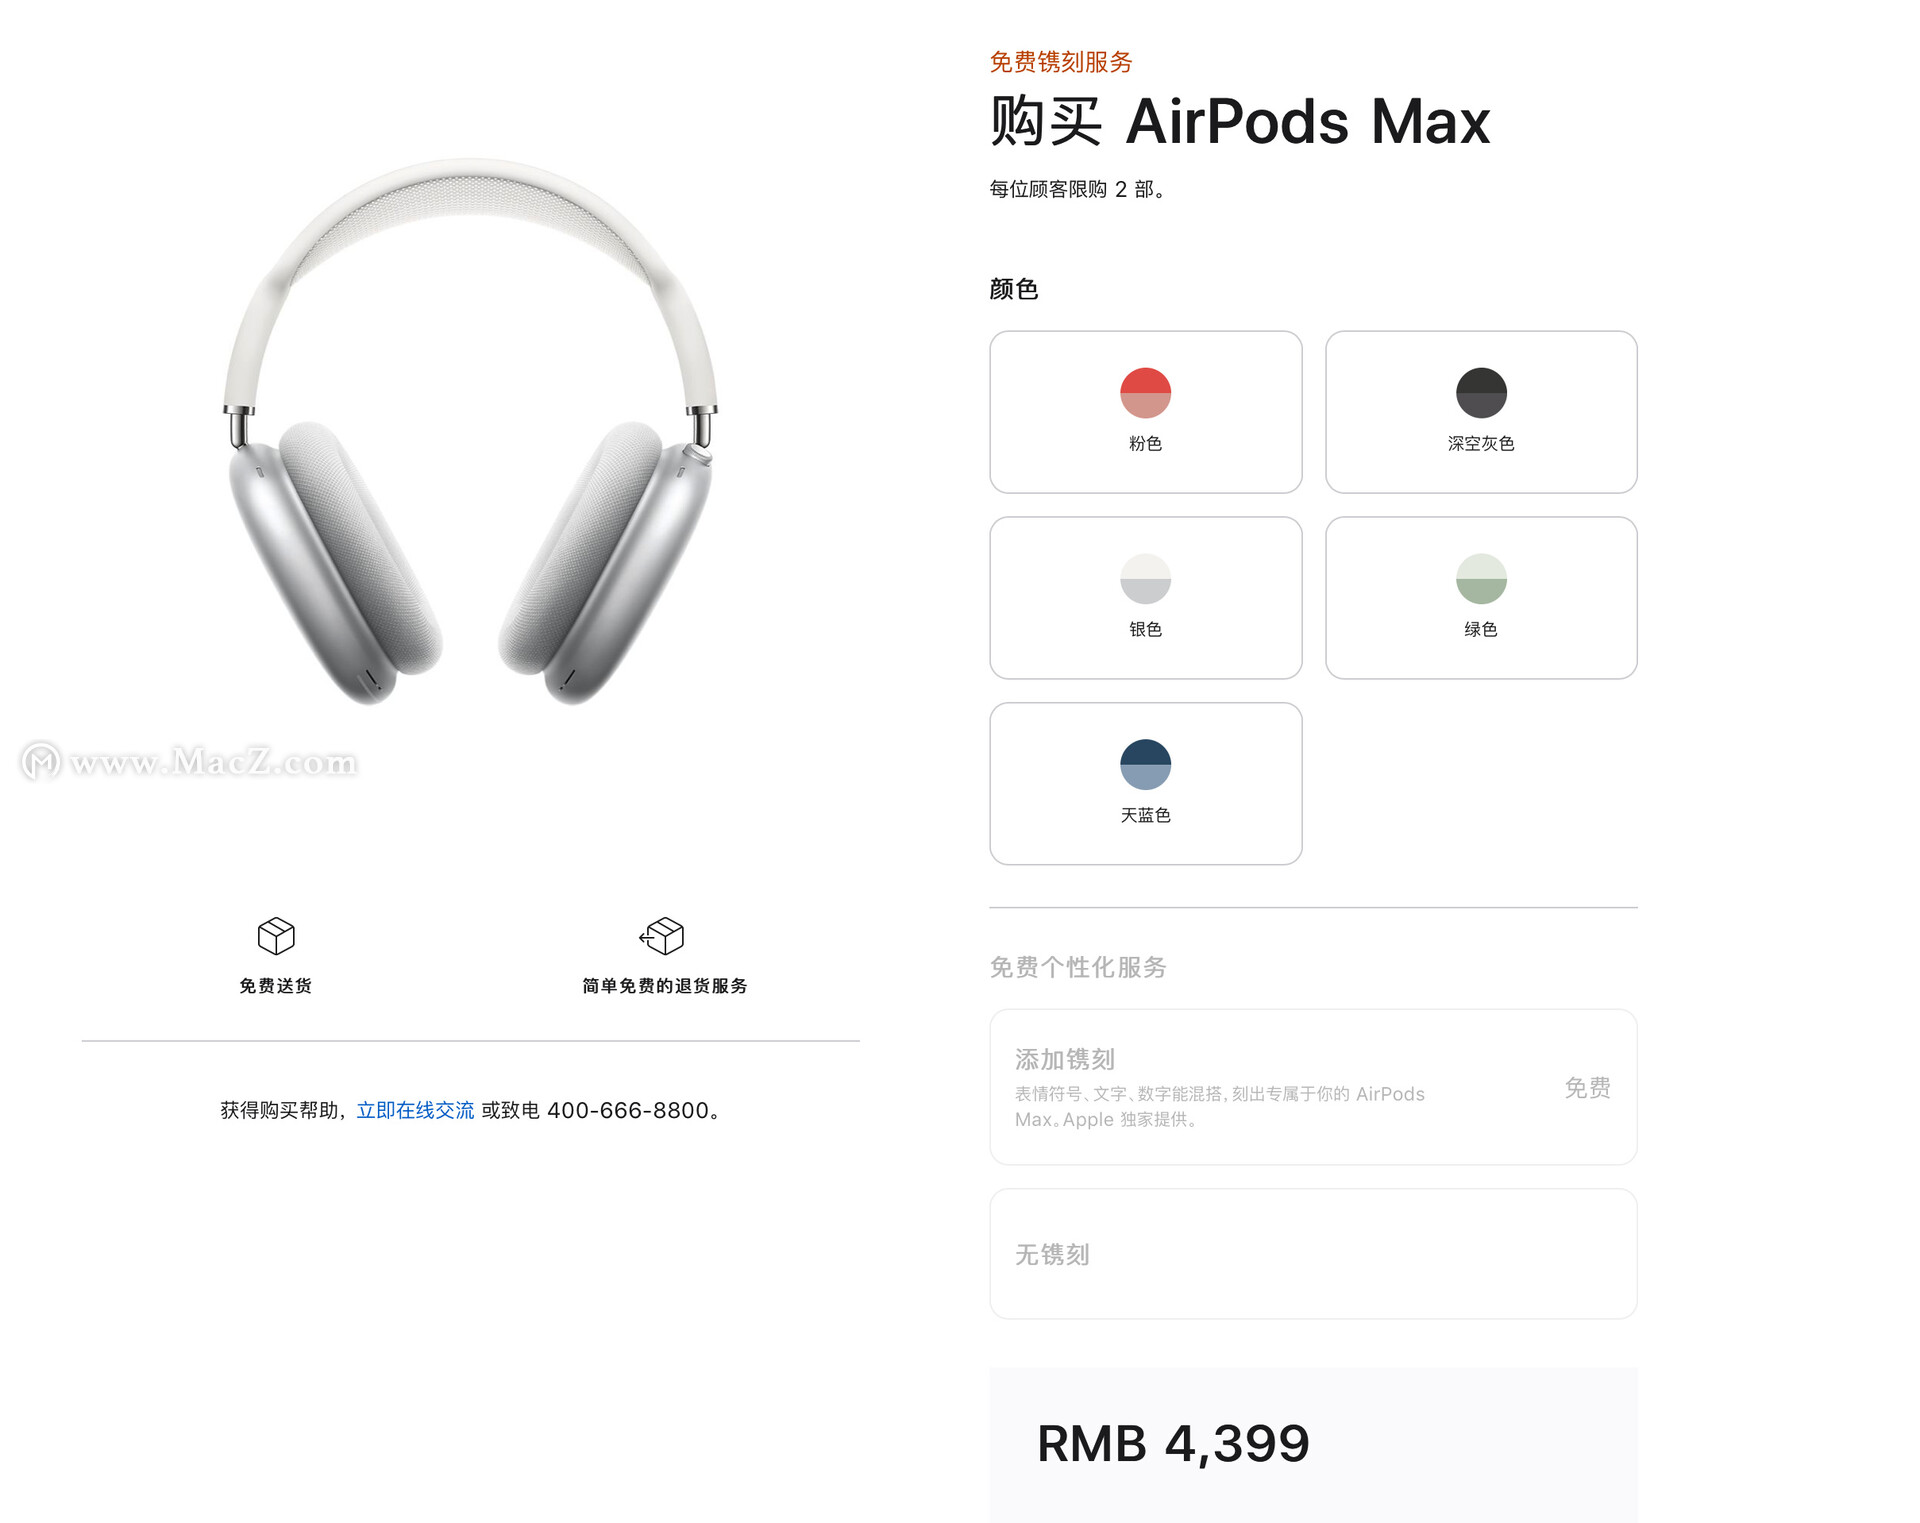
Task: Select the 无镌刻 no engraving option
Action: click(x=1313, y=1254)
